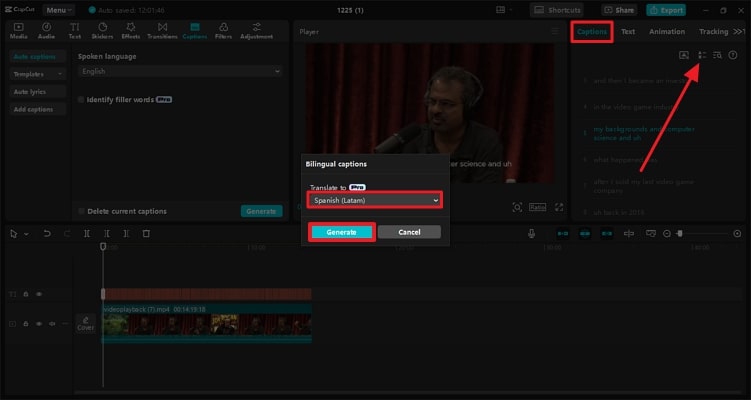The width and height of the screenshot is (751, 400).
Task: Toggle caption track visibility eye
Action: pyautogui.click(x=39, y=294)
